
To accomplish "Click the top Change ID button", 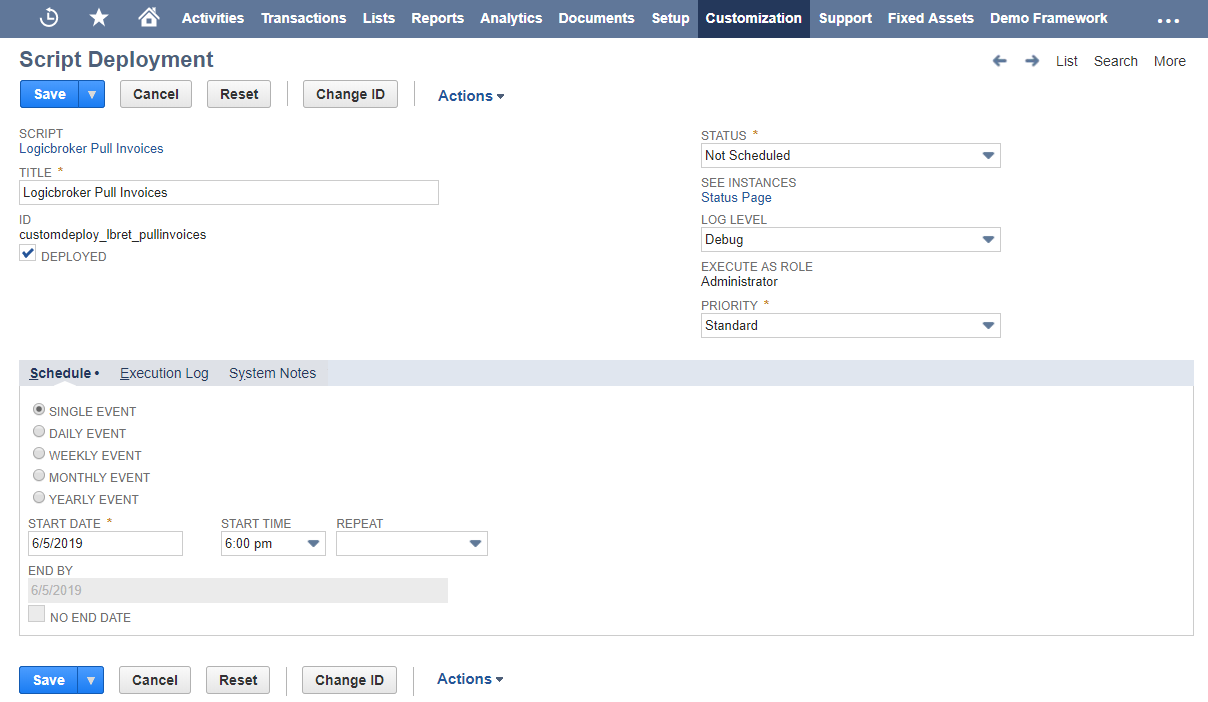I will pos(350,94).
